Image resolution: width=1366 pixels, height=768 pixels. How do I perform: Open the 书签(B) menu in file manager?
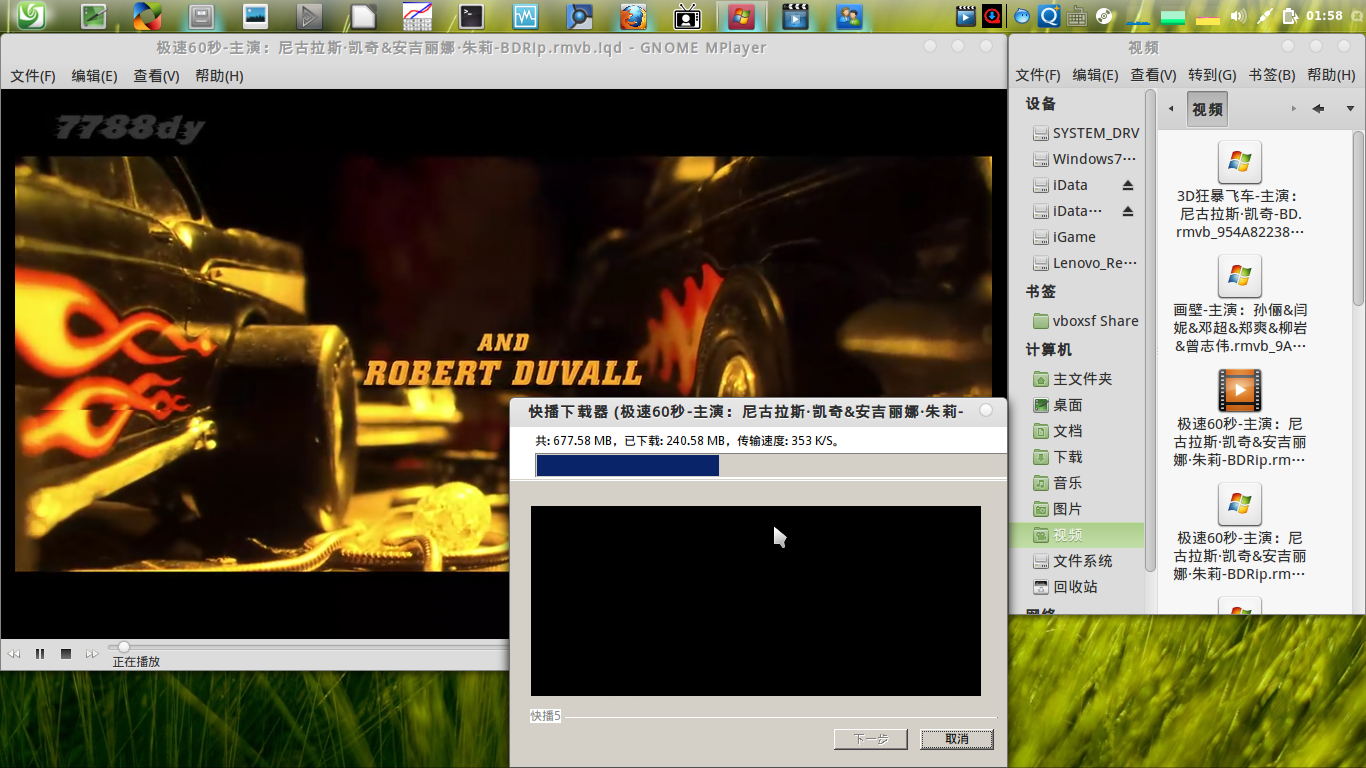tap(1272, 75)
